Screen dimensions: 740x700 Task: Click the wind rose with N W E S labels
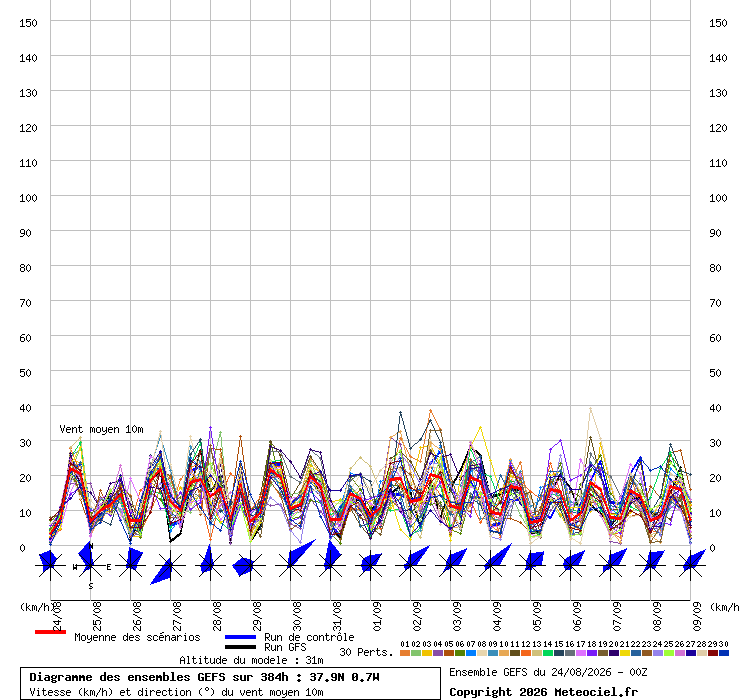tap(91, 565)
